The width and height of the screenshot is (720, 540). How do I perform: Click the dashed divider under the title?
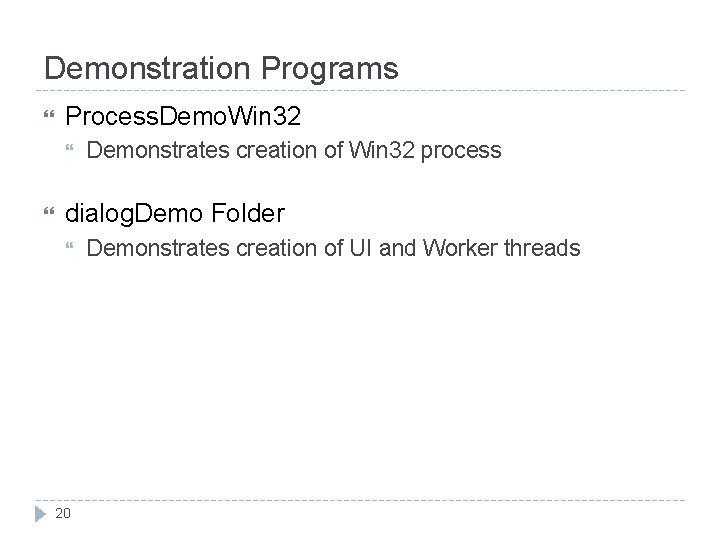[360, 91]
